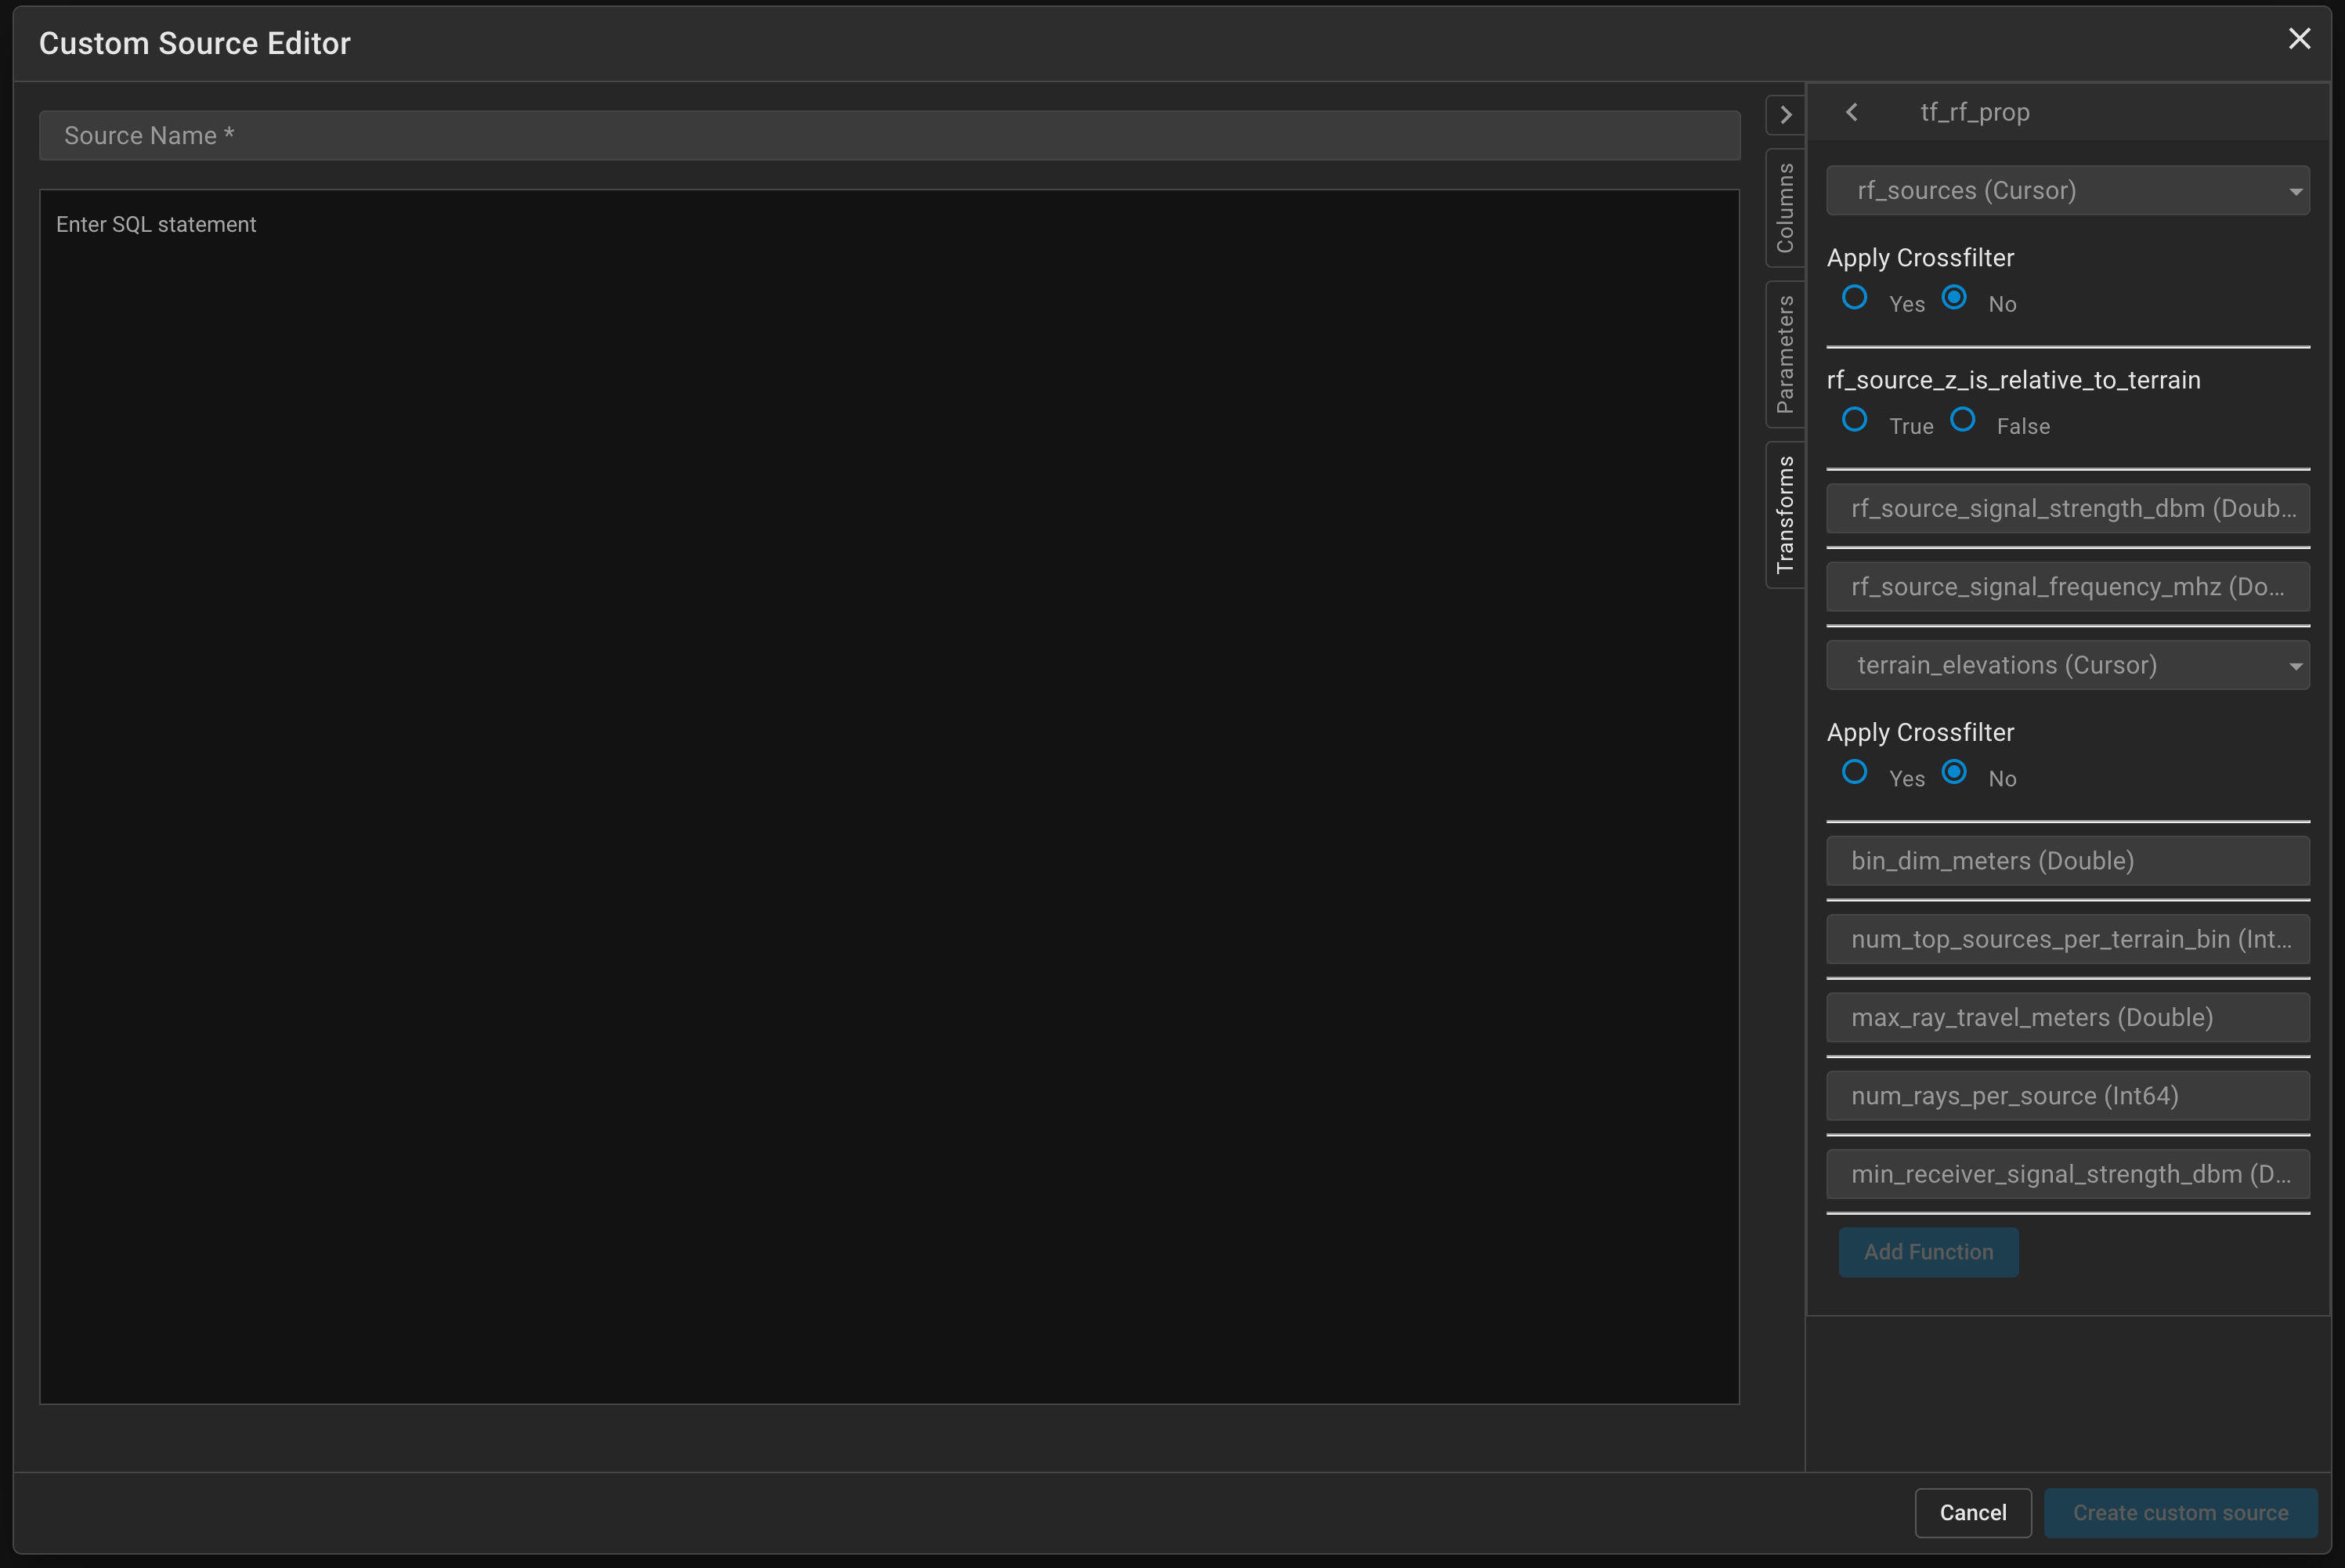Screen dimensions: 2345x1568
Task: Switch to the Parameters tab
Action: pos(1785,355)
